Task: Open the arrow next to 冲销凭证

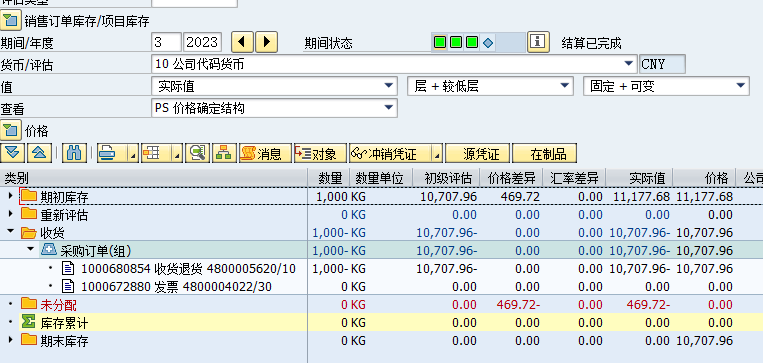Action: pos(437,154)
